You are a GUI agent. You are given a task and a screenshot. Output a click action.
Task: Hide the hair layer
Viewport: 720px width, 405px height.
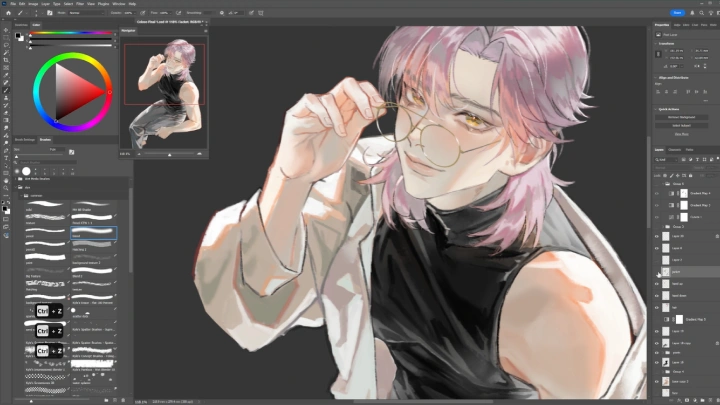(657, 308)
